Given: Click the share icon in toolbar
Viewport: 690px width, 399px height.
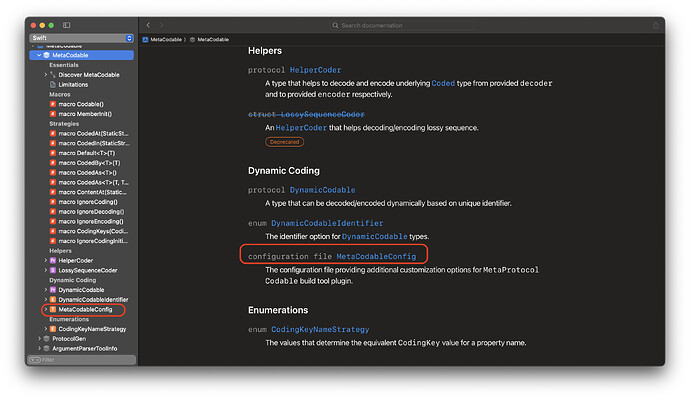Looking at the screenshot, I should pos(656,25).
